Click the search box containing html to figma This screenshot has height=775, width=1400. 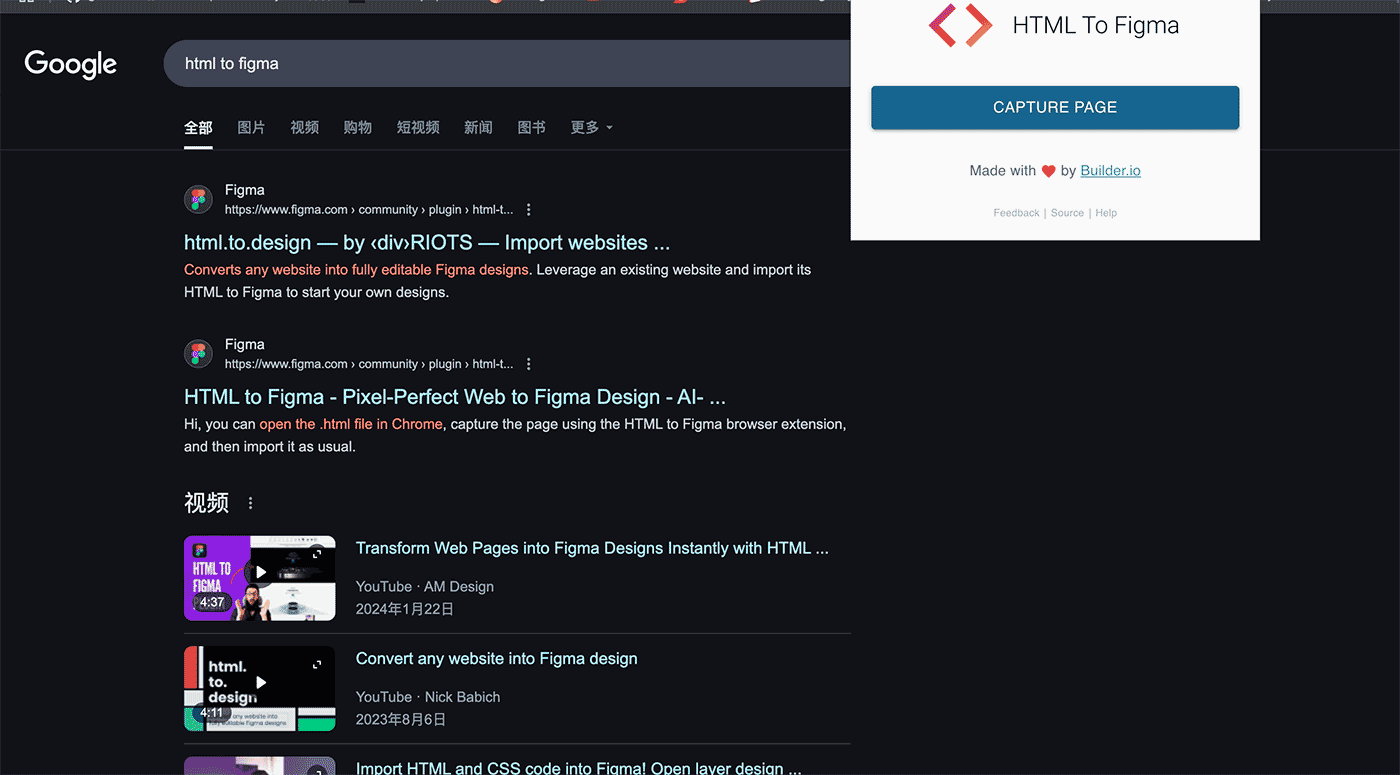pos(507,64)
